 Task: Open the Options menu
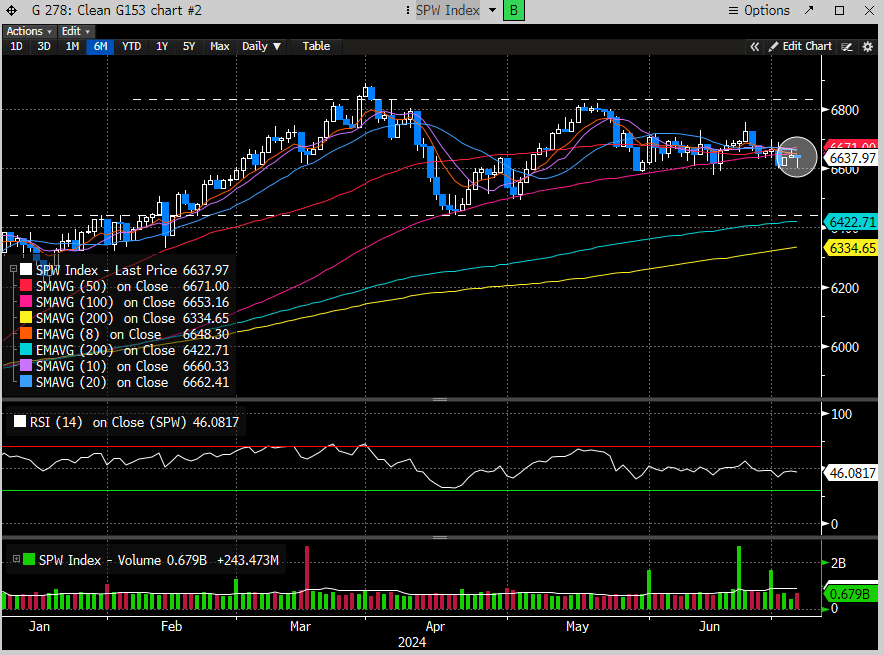(759, 10)
